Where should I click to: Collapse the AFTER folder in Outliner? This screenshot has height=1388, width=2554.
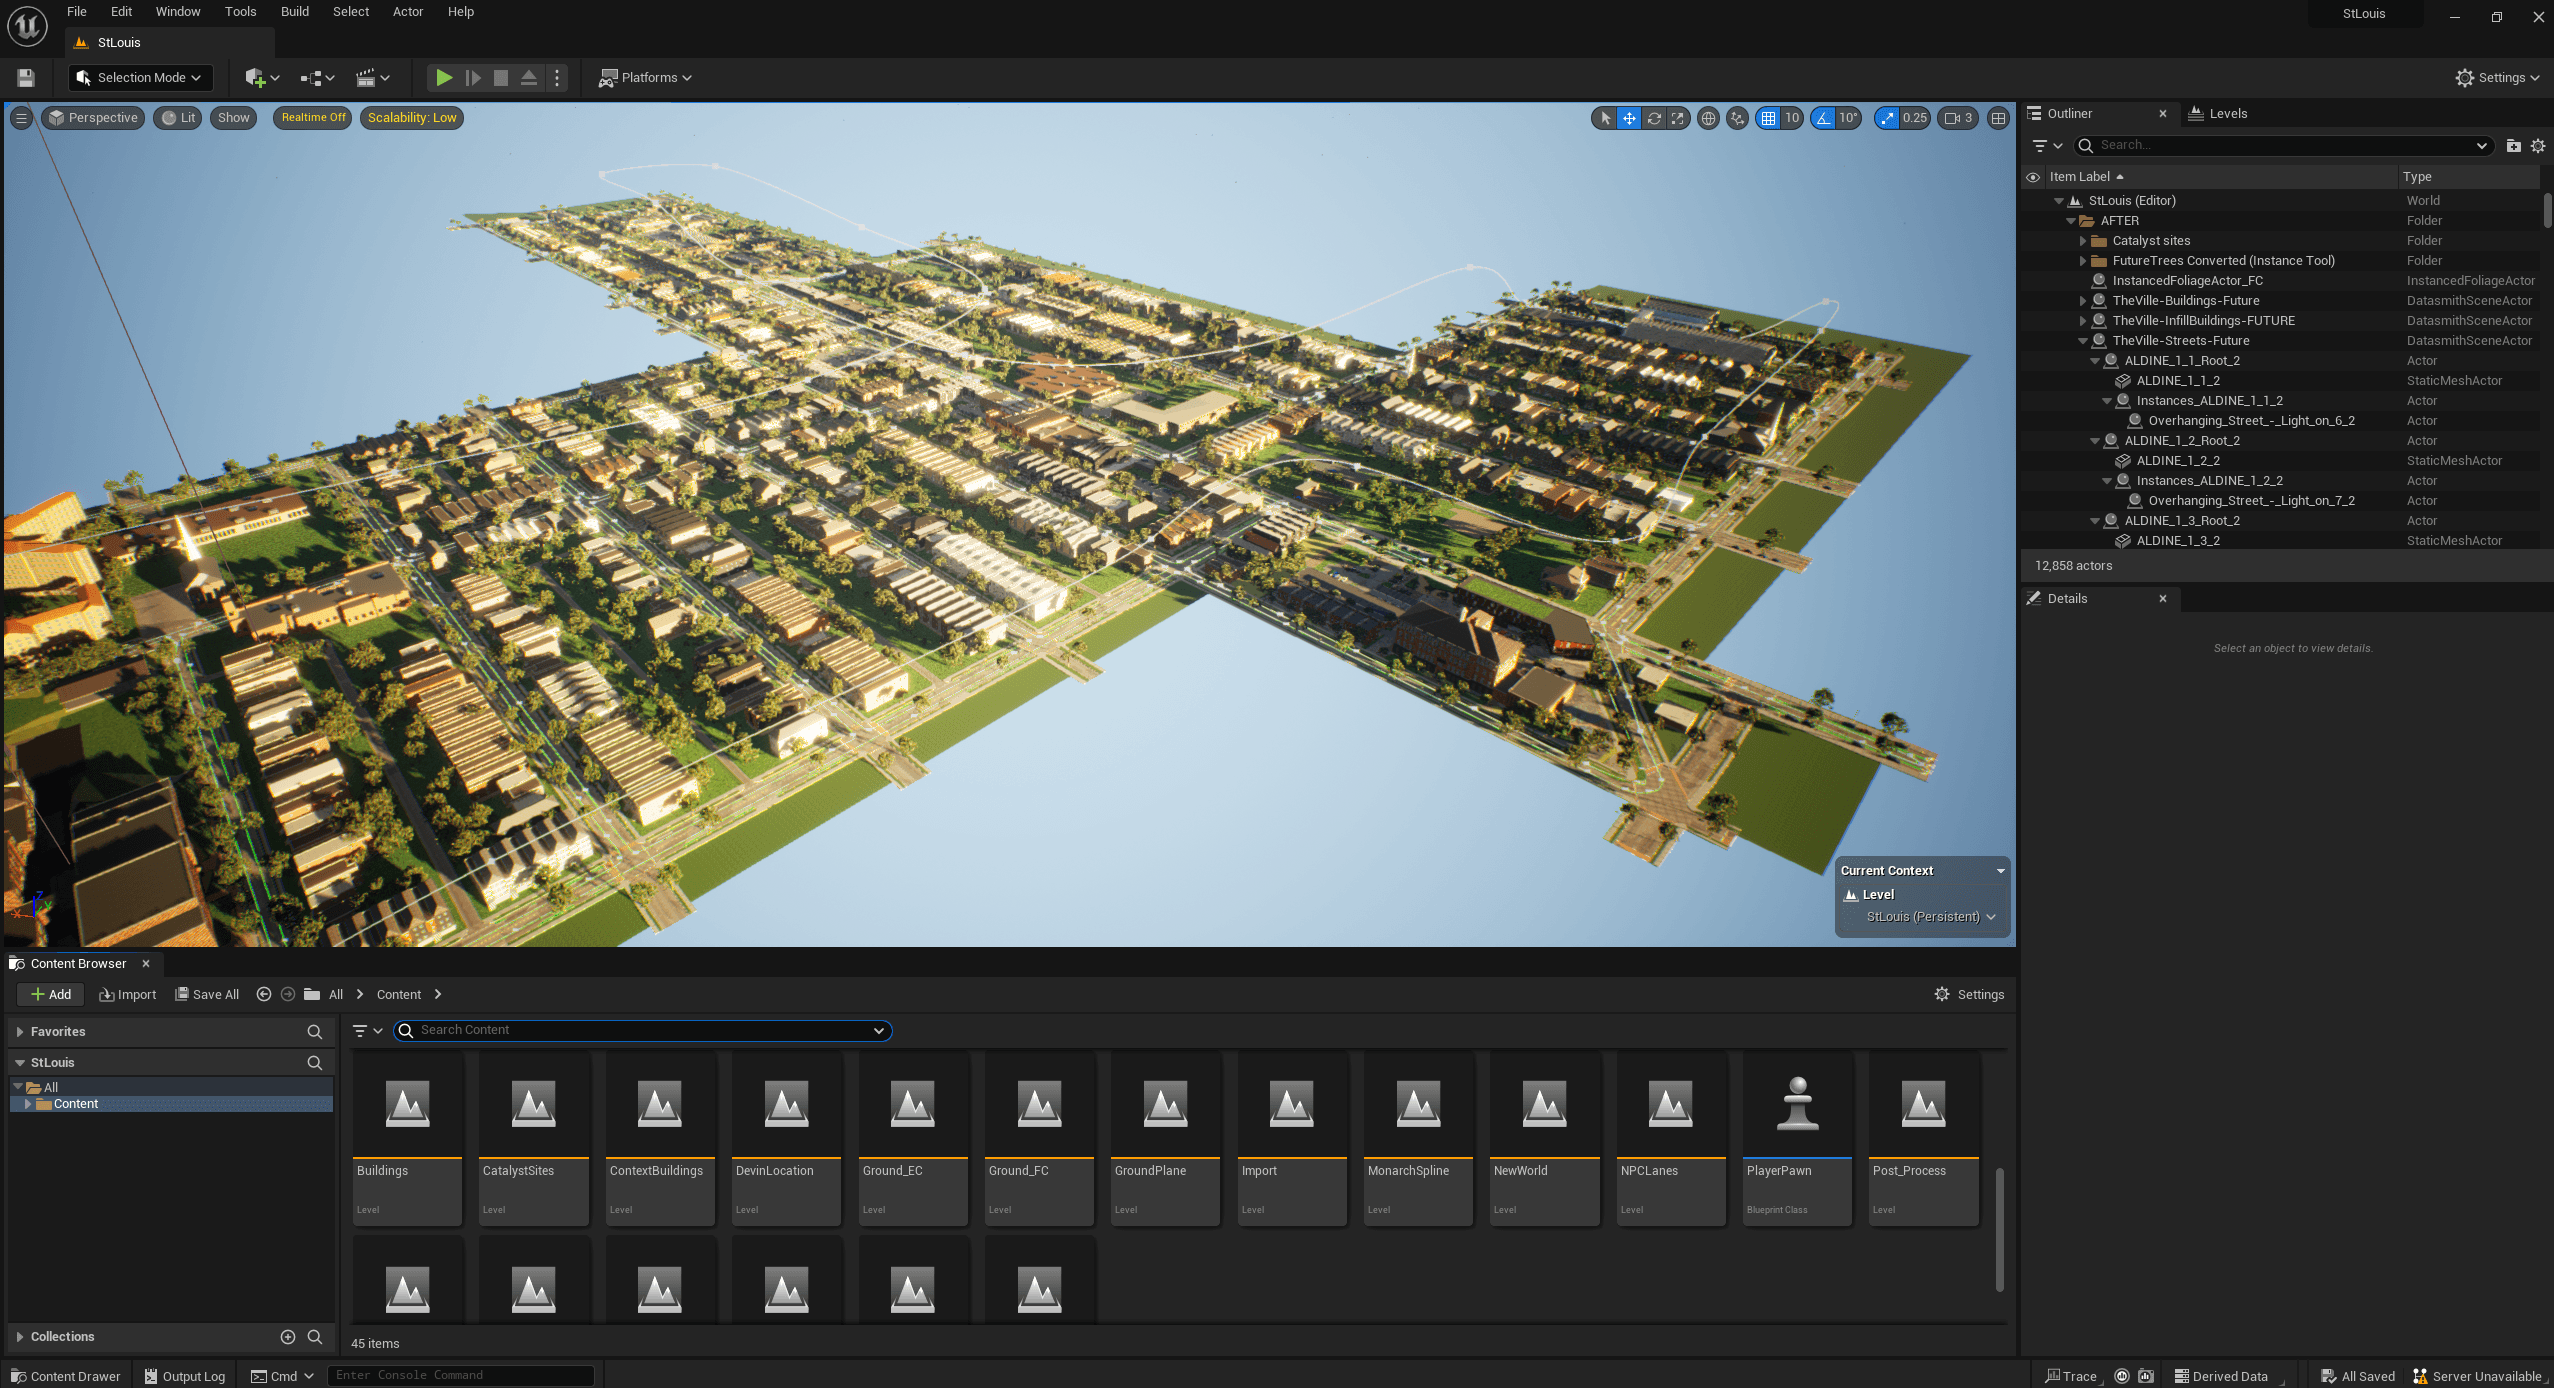pos(2070,221)
